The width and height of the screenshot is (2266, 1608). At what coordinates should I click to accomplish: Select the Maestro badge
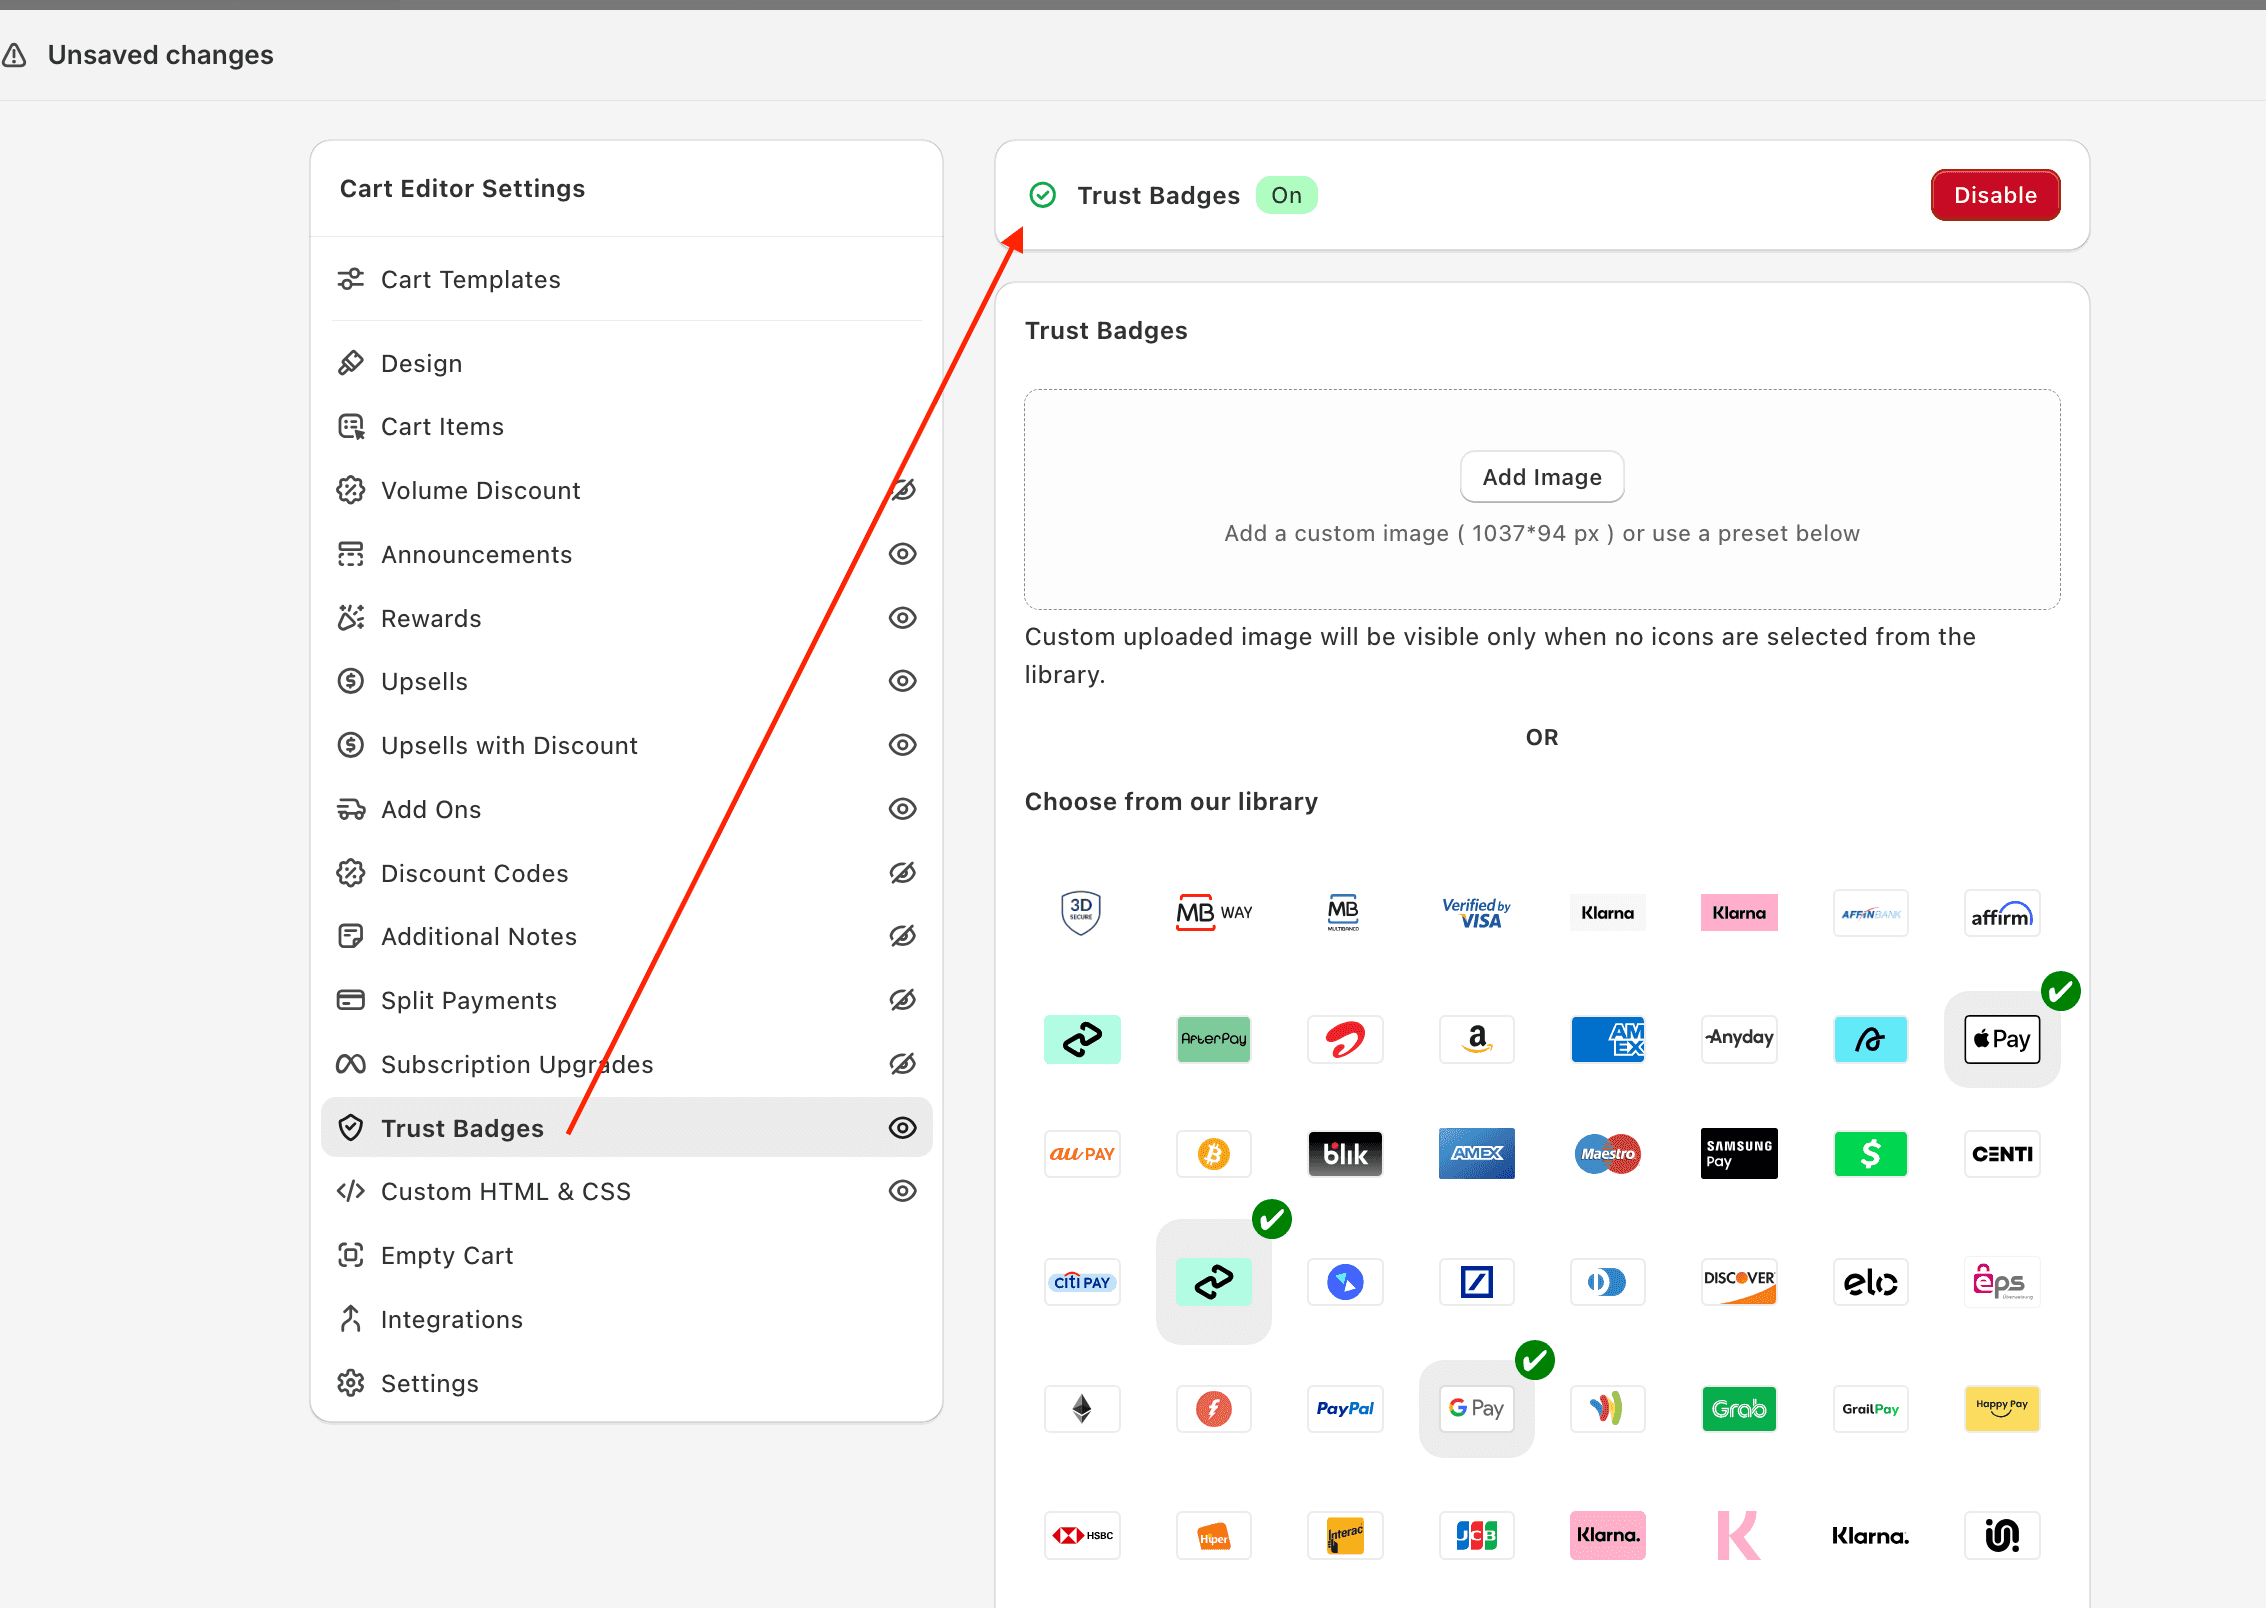coord(1608,1154)
